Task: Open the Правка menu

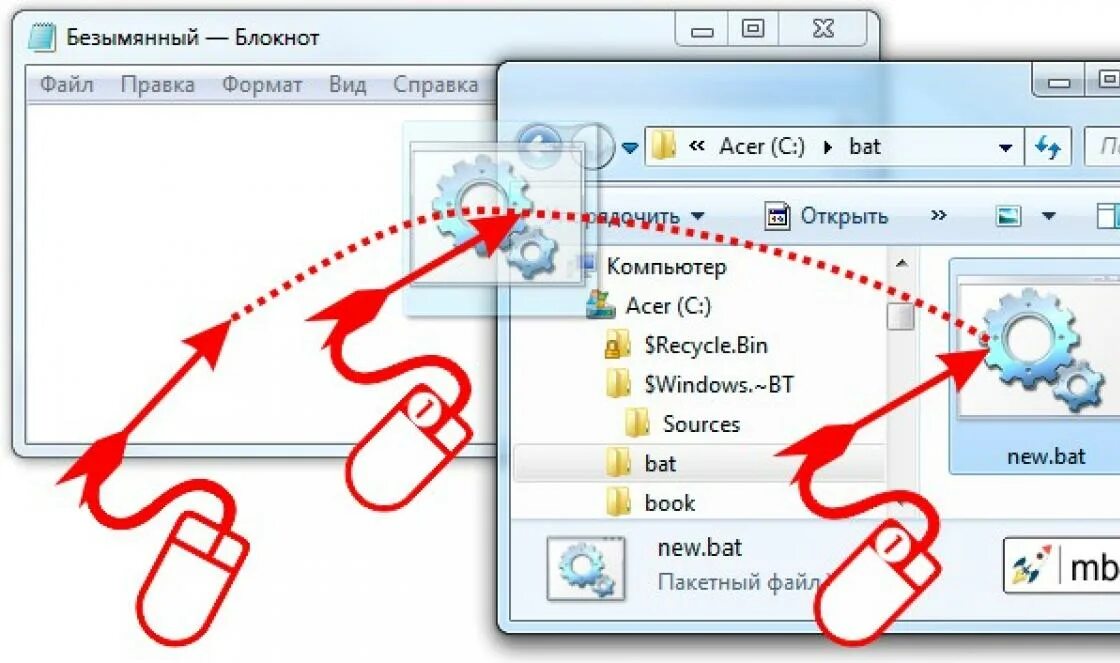Action: click(158, 84)
